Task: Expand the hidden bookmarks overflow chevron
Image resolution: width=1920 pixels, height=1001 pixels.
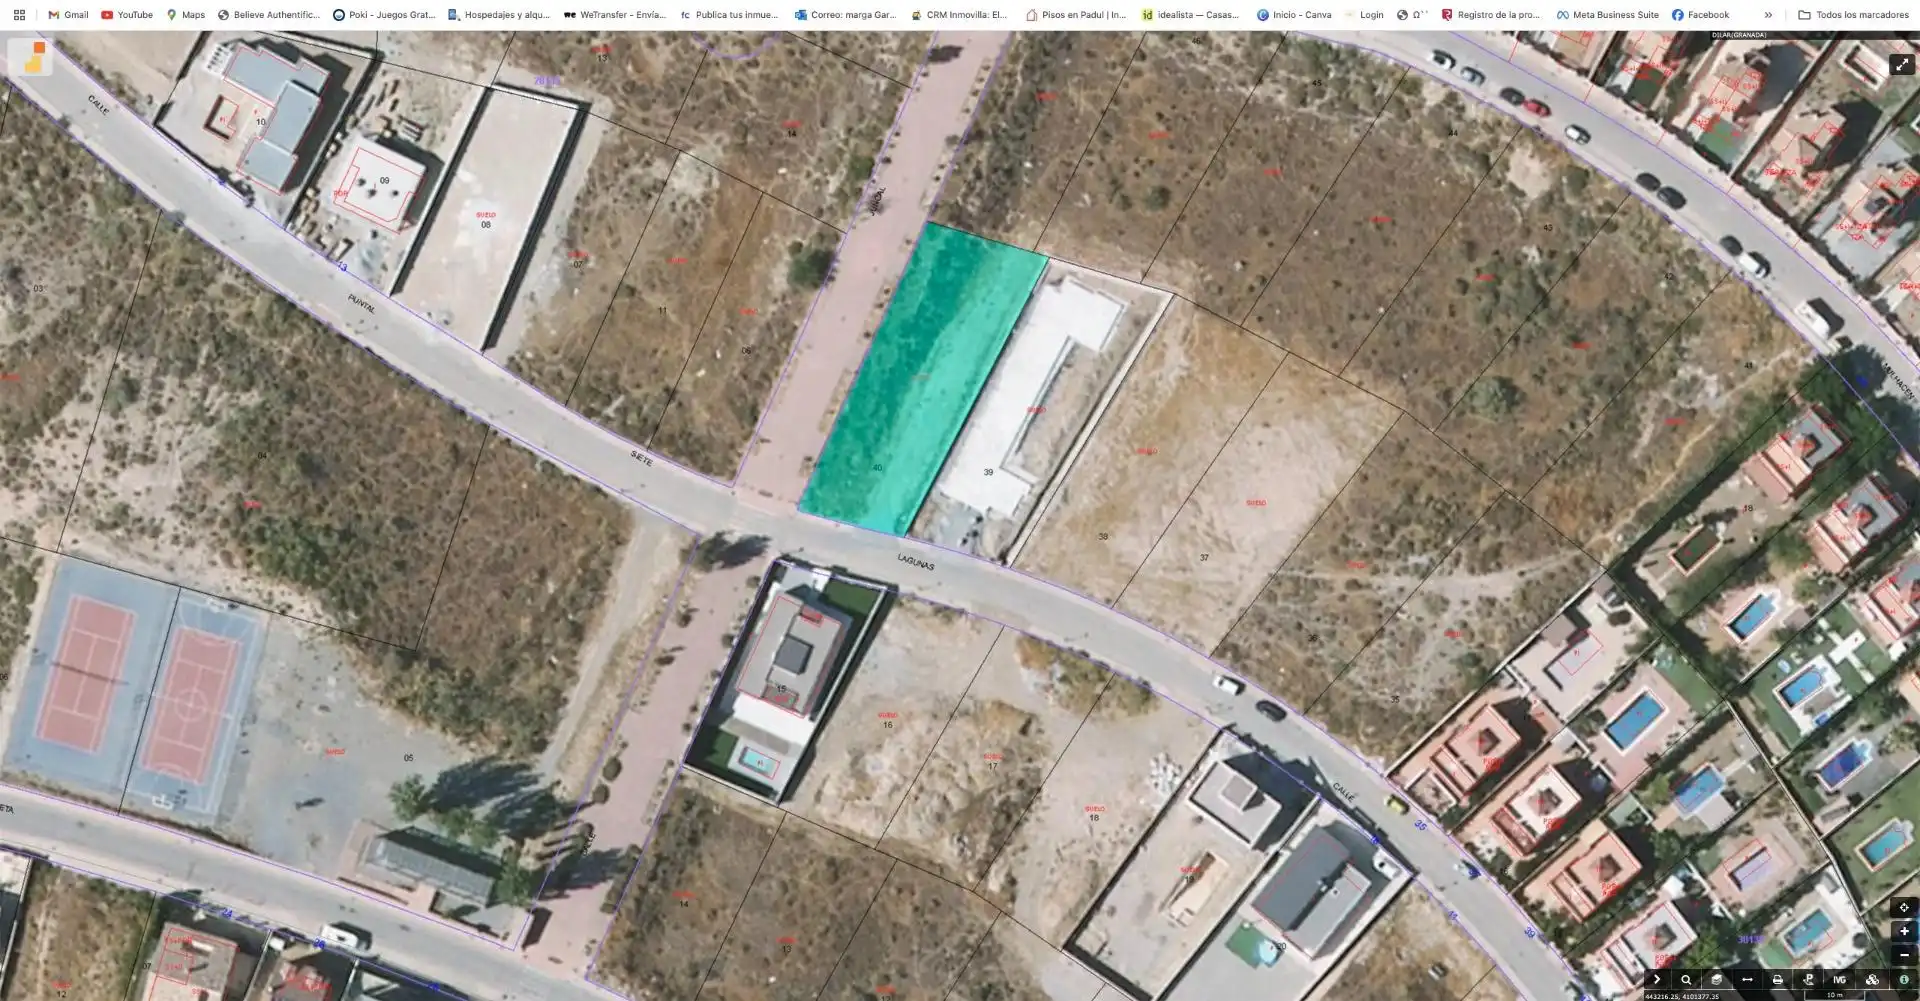Action: click(1768, 15)
